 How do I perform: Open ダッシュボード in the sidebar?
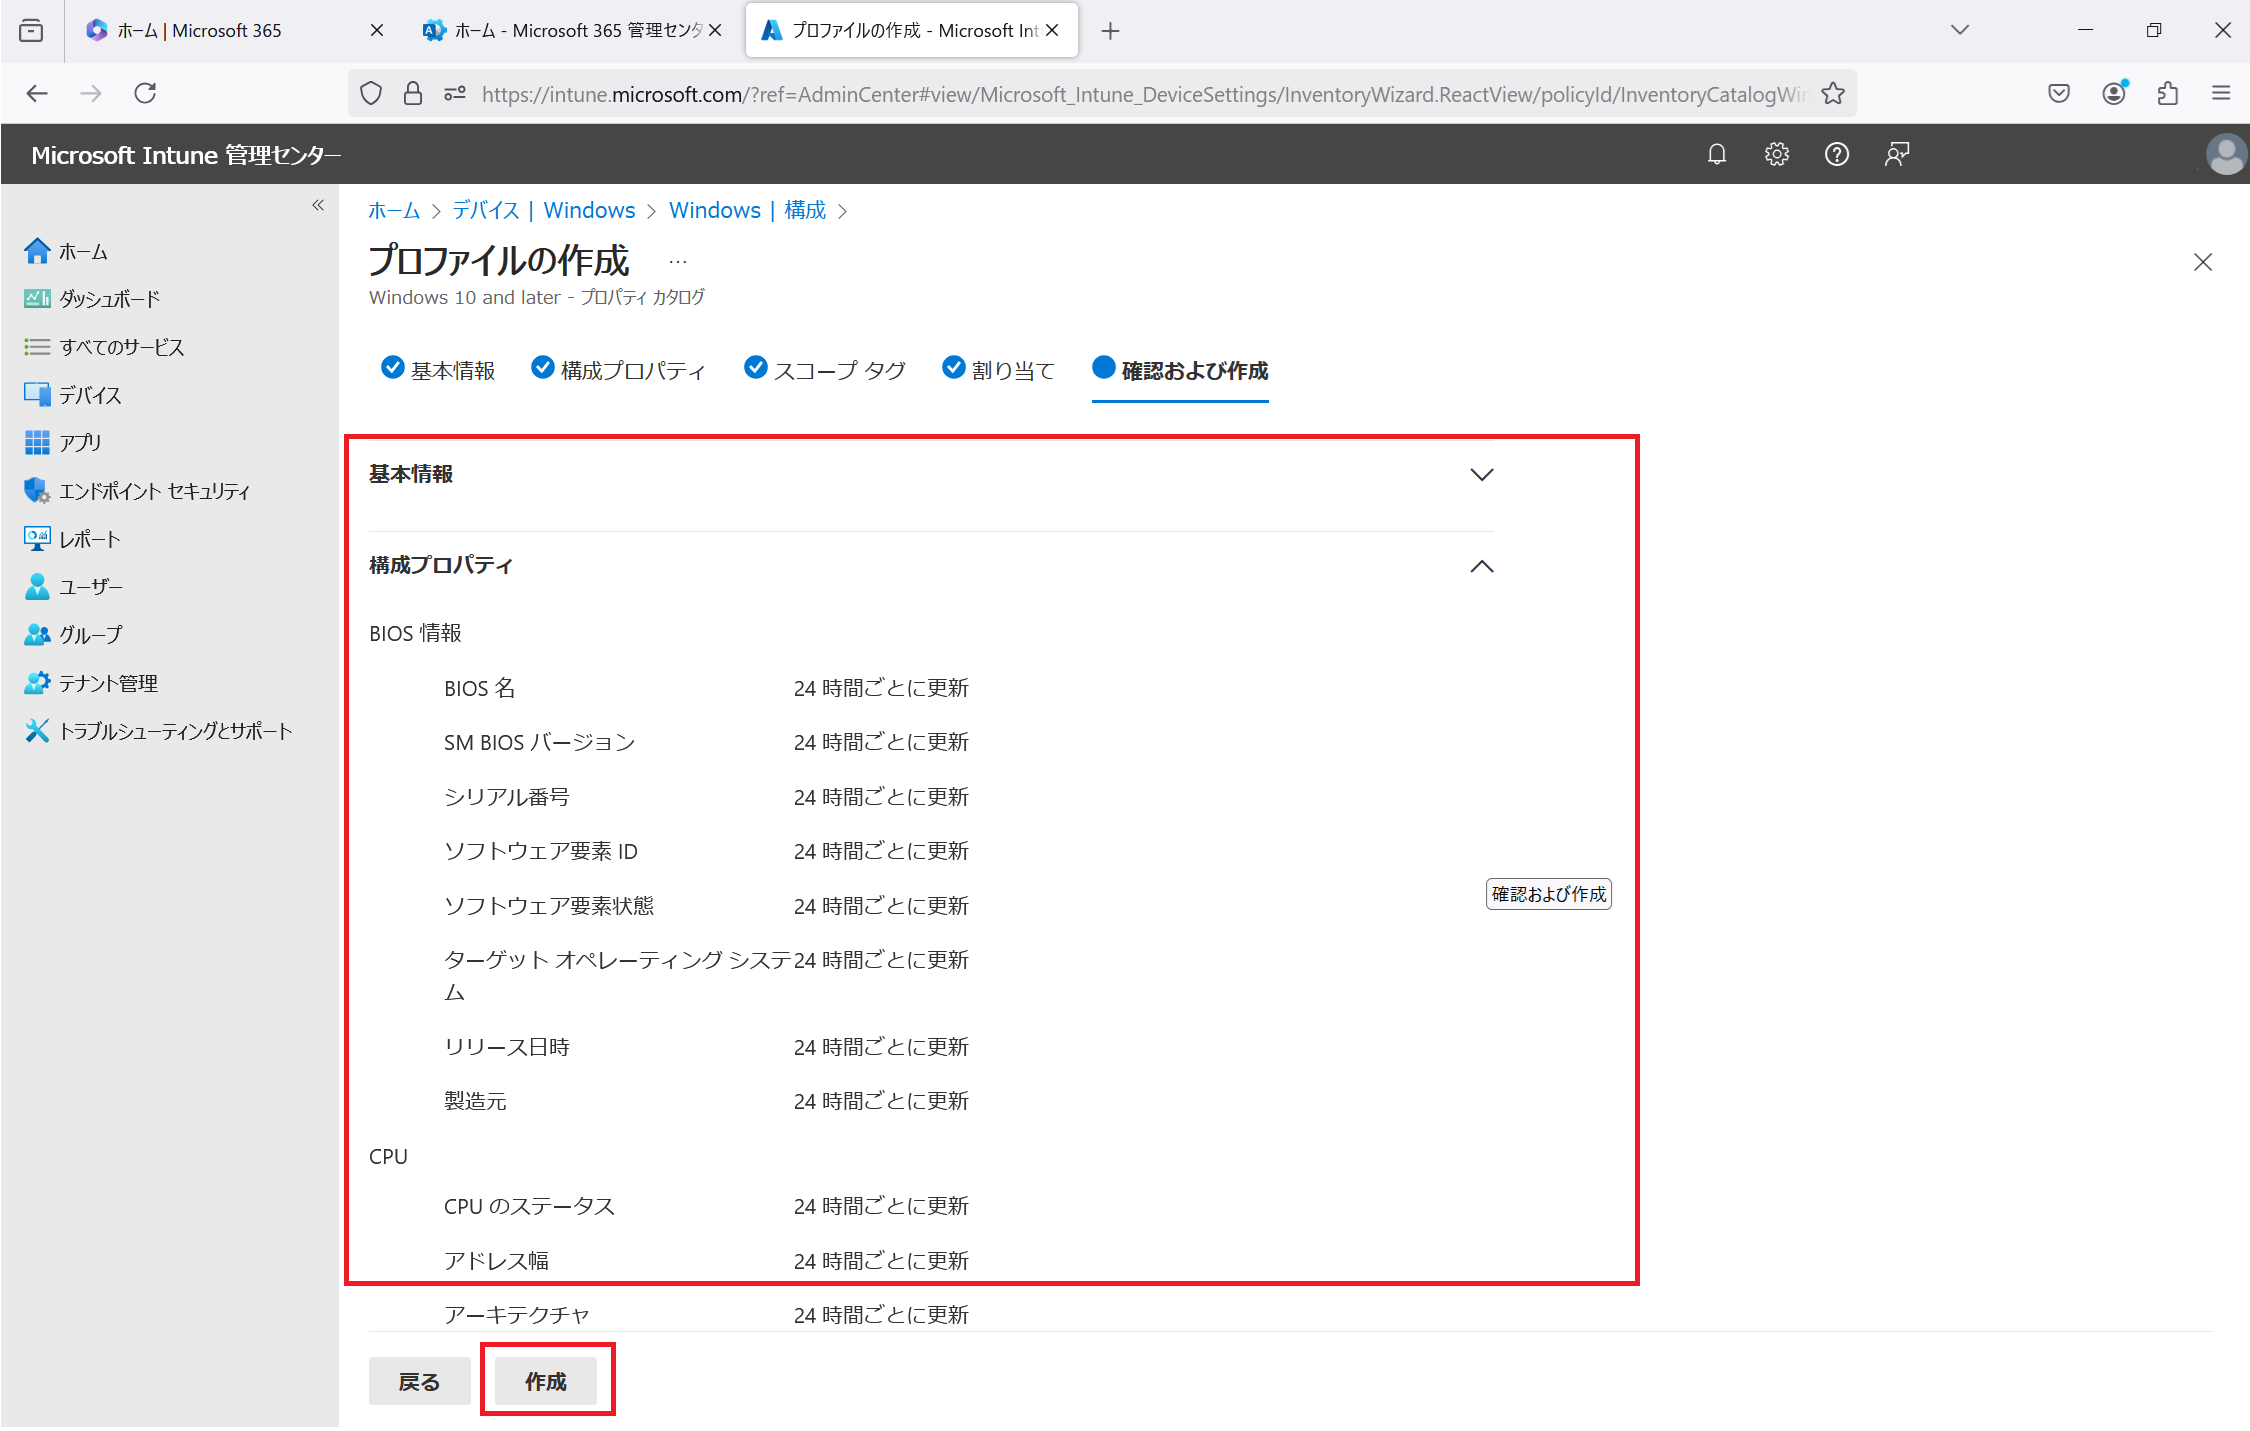point(92,299)
